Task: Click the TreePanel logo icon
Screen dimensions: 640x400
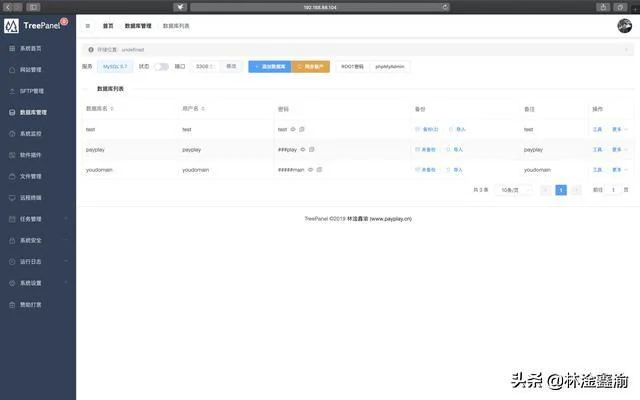Action: pyautogui.click(x=11, y=26)
